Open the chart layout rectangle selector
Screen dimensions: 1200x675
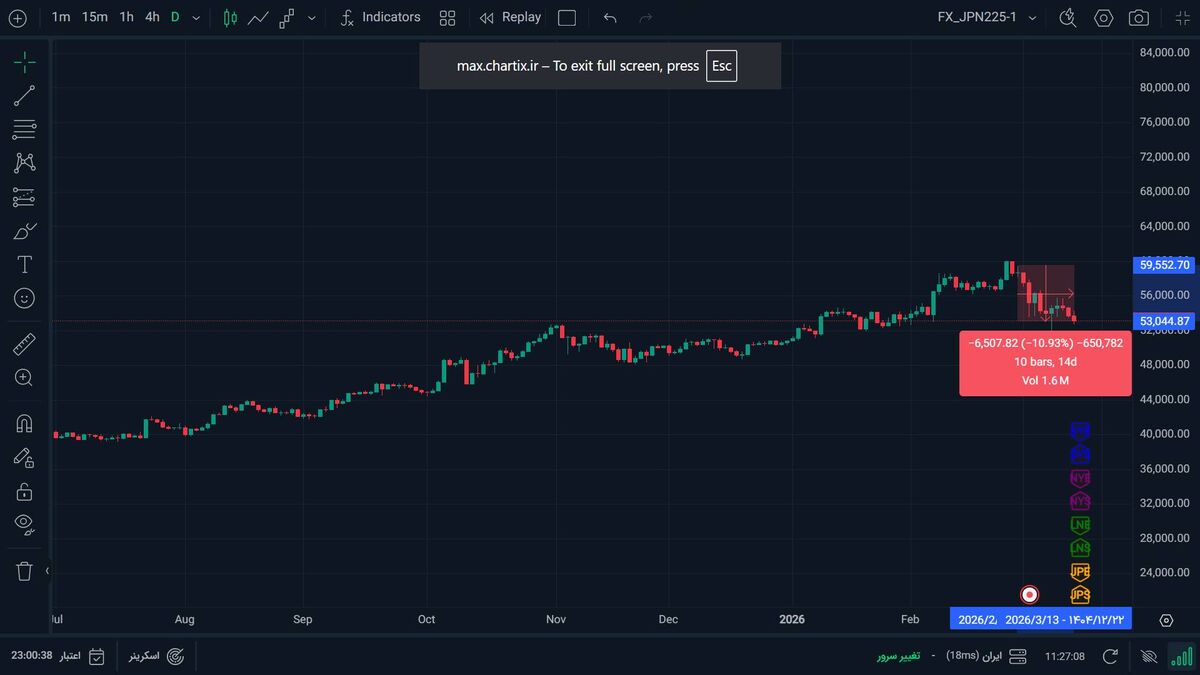coord(567,18)
